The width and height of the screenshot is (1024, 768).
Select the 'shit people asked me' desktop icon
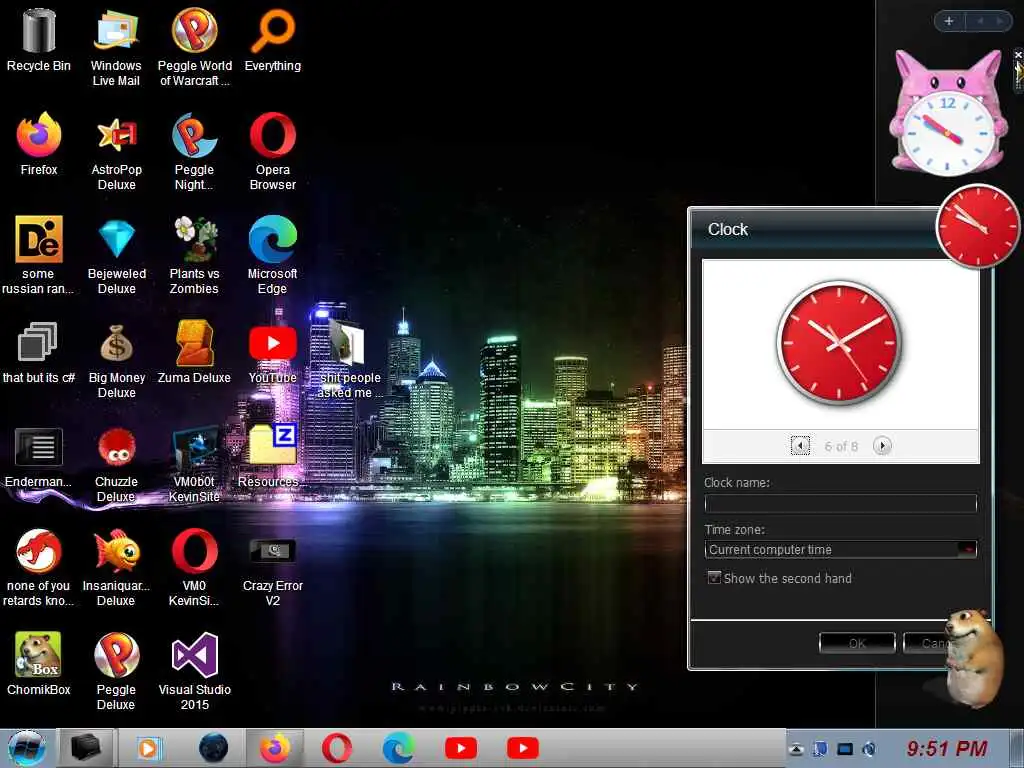click(350, 359)
